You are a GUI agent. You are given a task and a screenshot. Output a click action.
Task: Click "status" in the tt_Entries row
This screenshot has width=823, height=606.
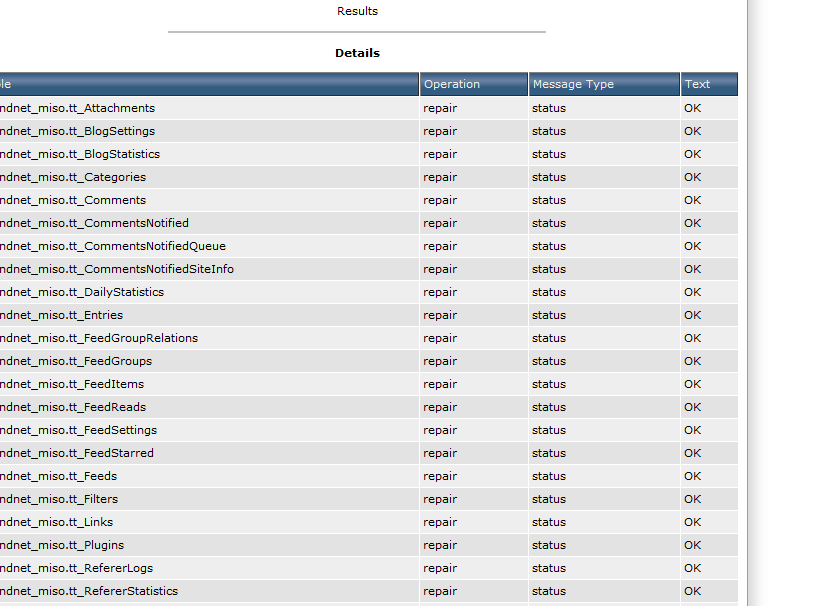(549, 315)
